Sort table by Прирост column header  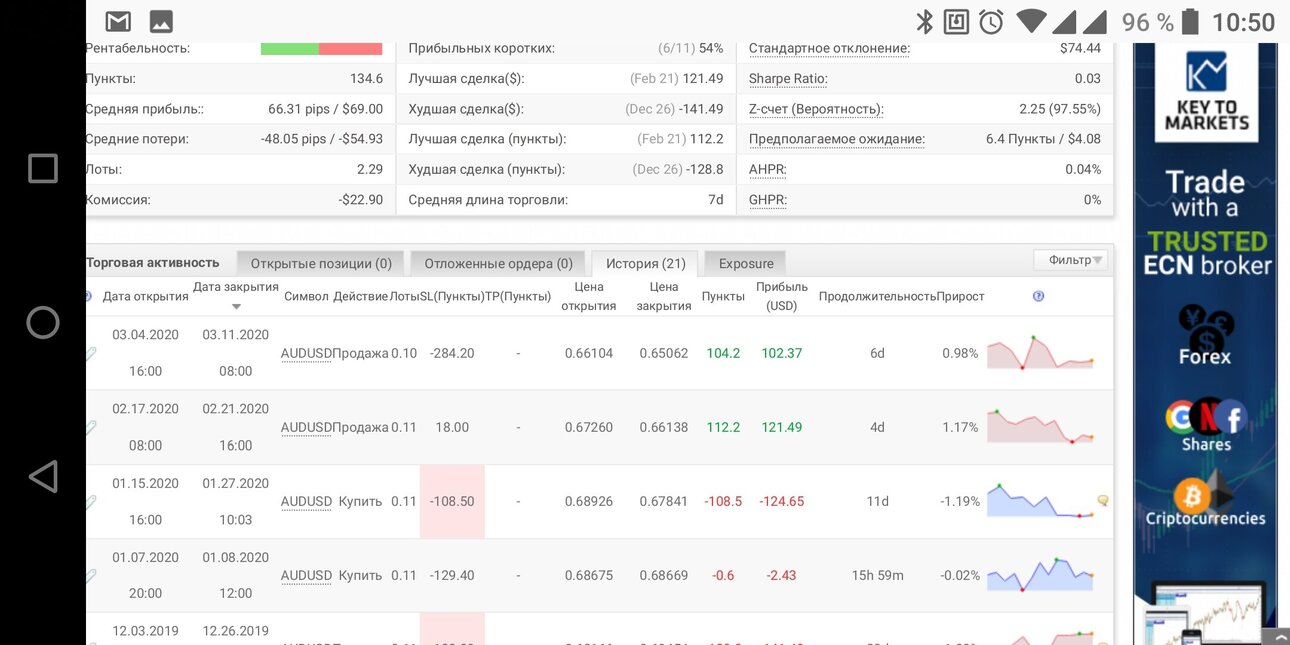click(960, 296)
